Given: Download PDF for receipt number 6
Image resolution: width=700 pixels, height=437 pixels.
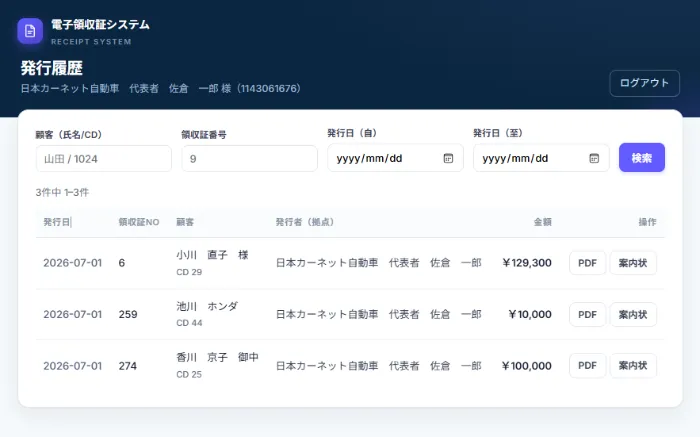Looking at the screenshot, I should pyautogui.click(x=587, y=263).
